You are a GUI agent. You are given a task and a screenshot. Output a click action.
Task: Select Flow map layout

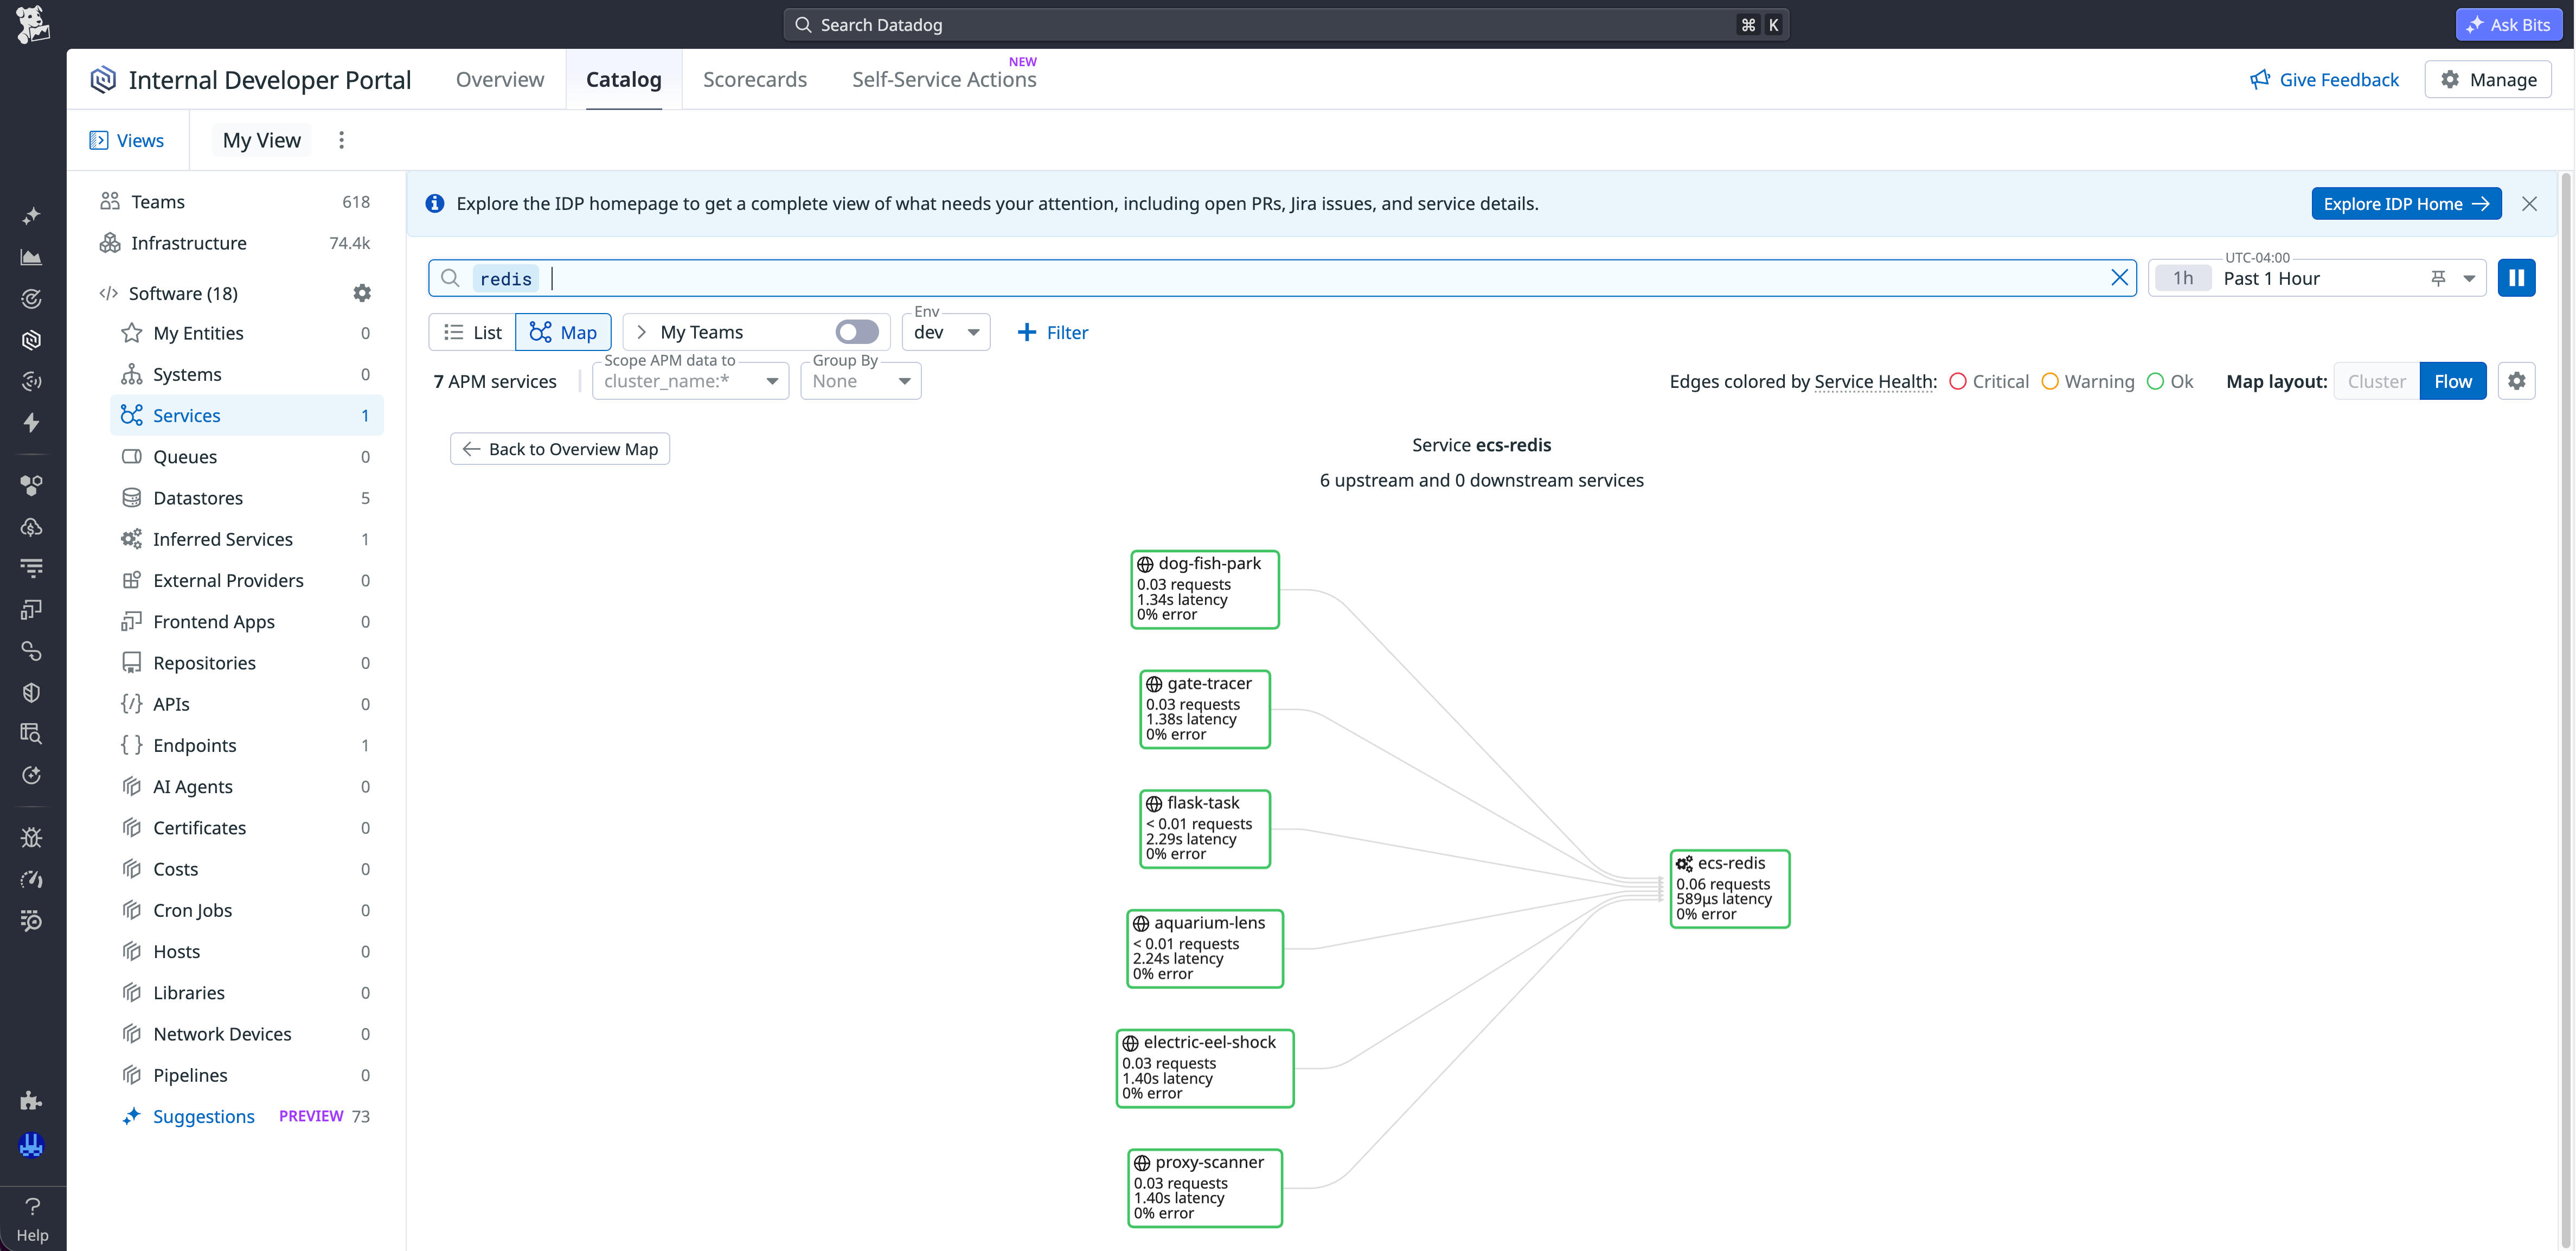2453,381
